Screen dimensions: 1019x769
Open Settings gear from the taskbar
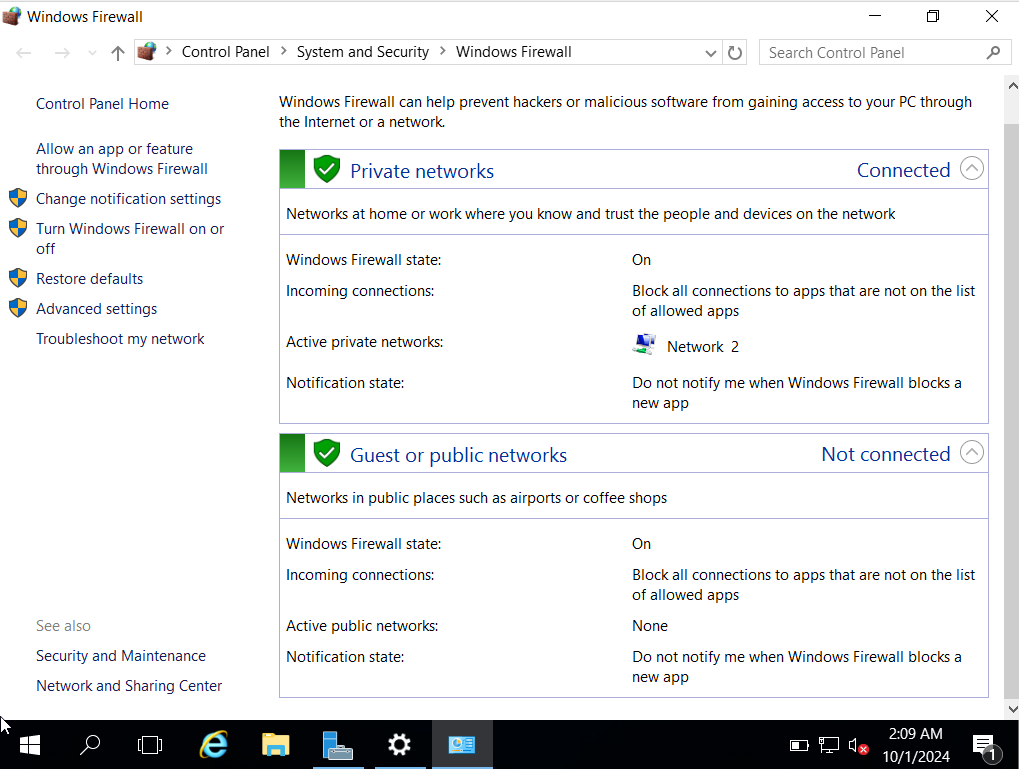pos(399,745)
